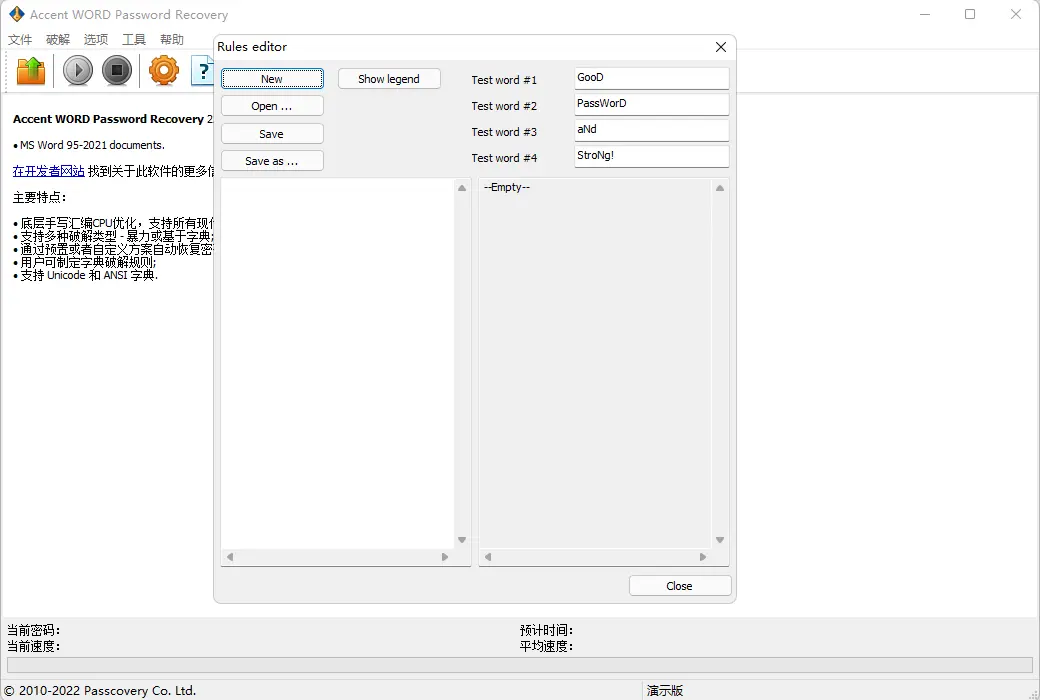Screen dimensions: 1040x700
Task: Click the Test word #3 label
Action: pyautogui.click(x=504, y=132)
